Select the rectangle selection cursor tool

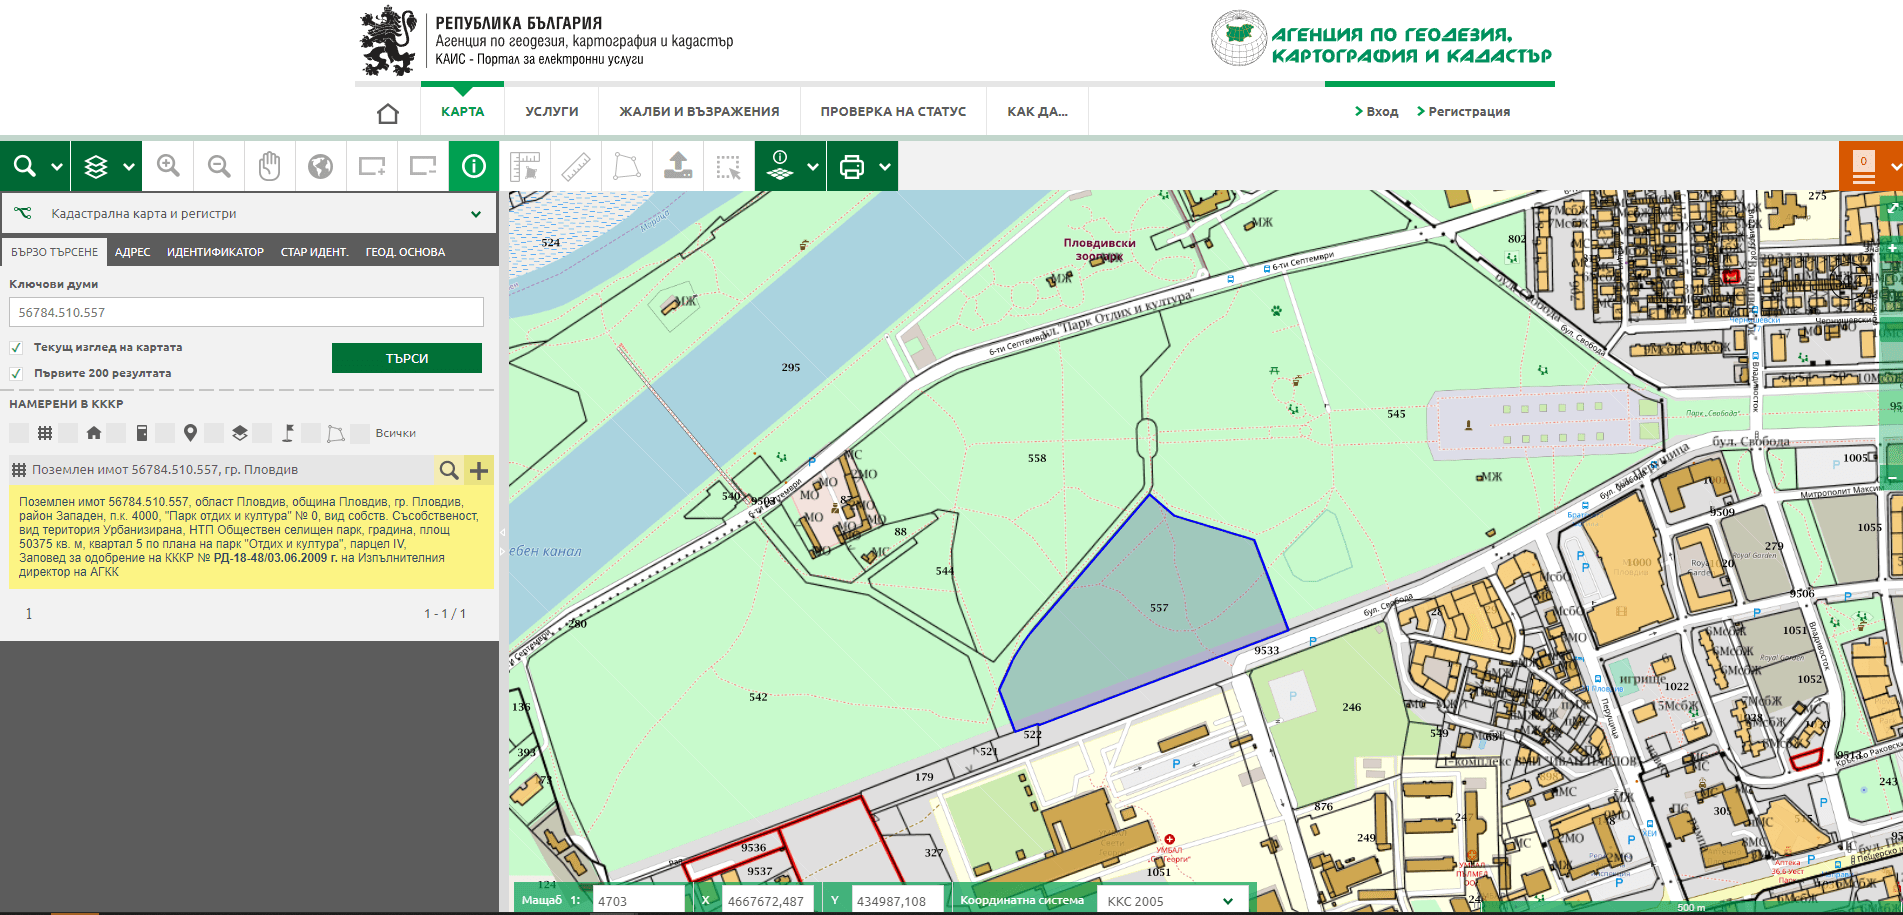tap(729, 166)
